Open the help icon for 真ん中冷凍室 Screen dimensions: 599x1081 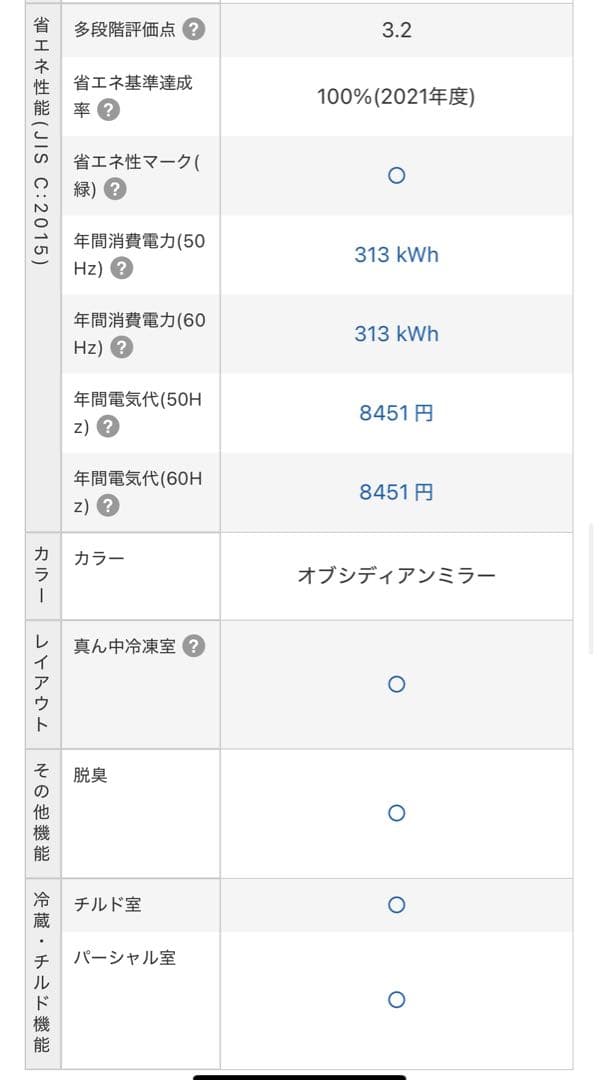tap(192, 646)
